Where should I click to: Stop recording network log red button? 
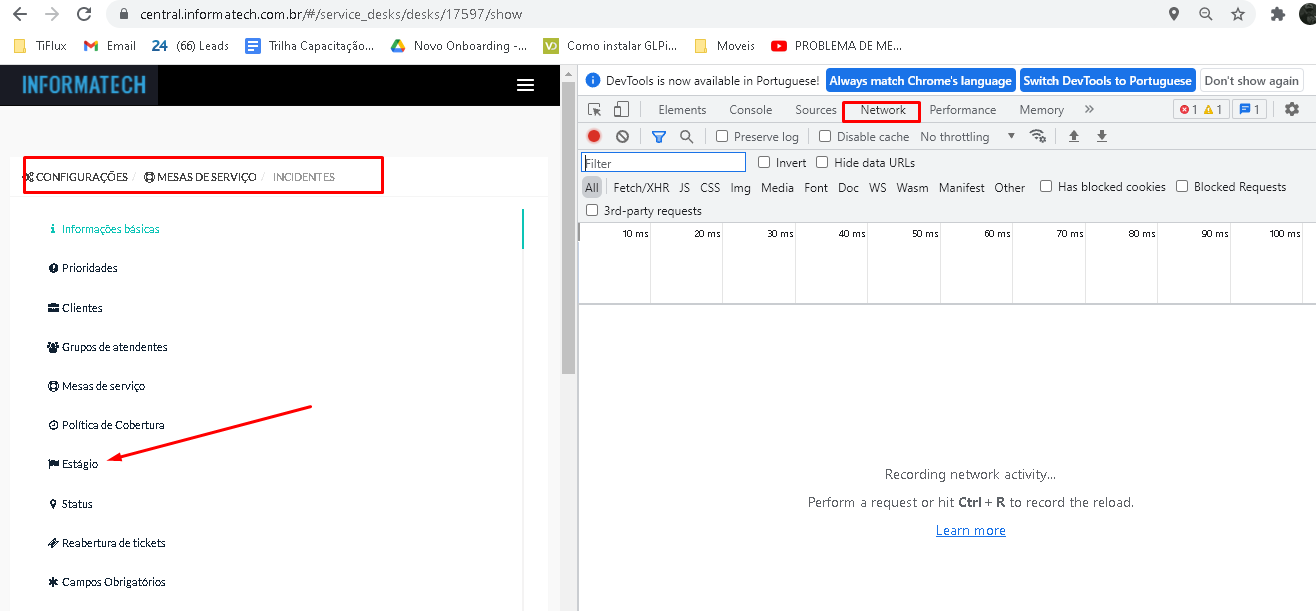tap(594, 136)
